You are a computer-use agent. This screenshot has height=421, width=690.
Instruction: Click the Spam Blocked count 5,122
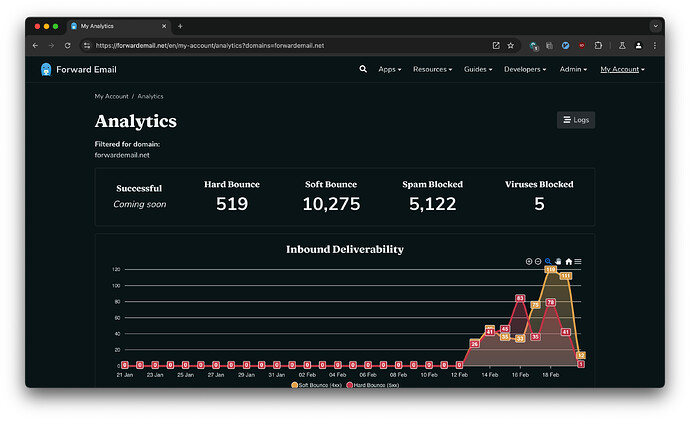(x=433, y=204)
